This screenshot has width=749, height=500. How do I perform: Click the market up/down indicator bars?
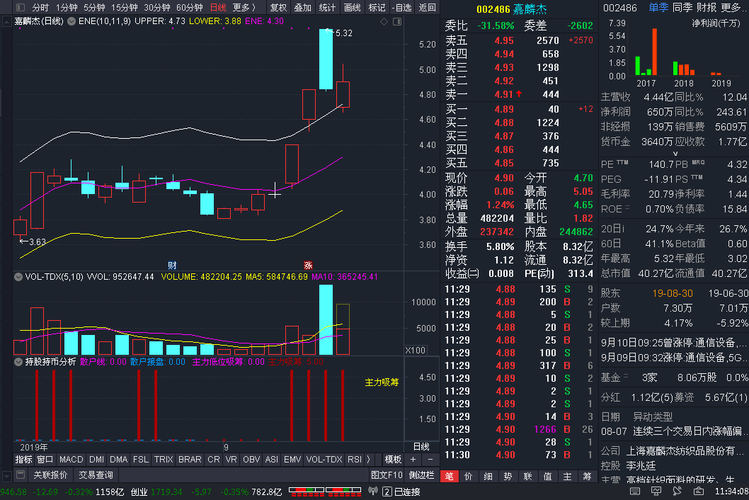coord(325,491)
